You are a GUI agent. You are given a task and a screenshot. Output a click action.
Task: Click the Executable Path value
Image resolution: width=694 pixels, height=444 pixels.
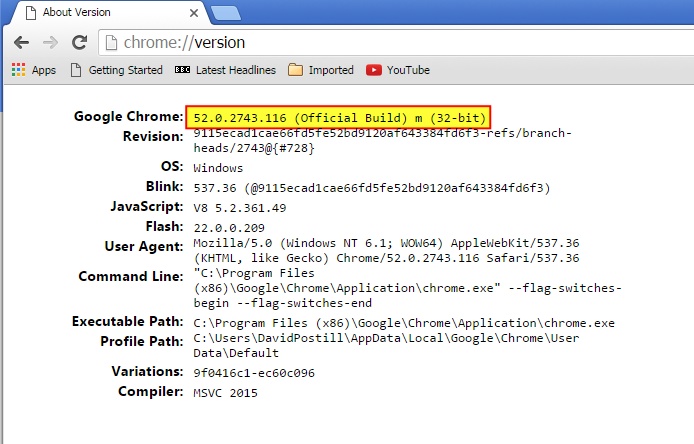pos(404,323)
